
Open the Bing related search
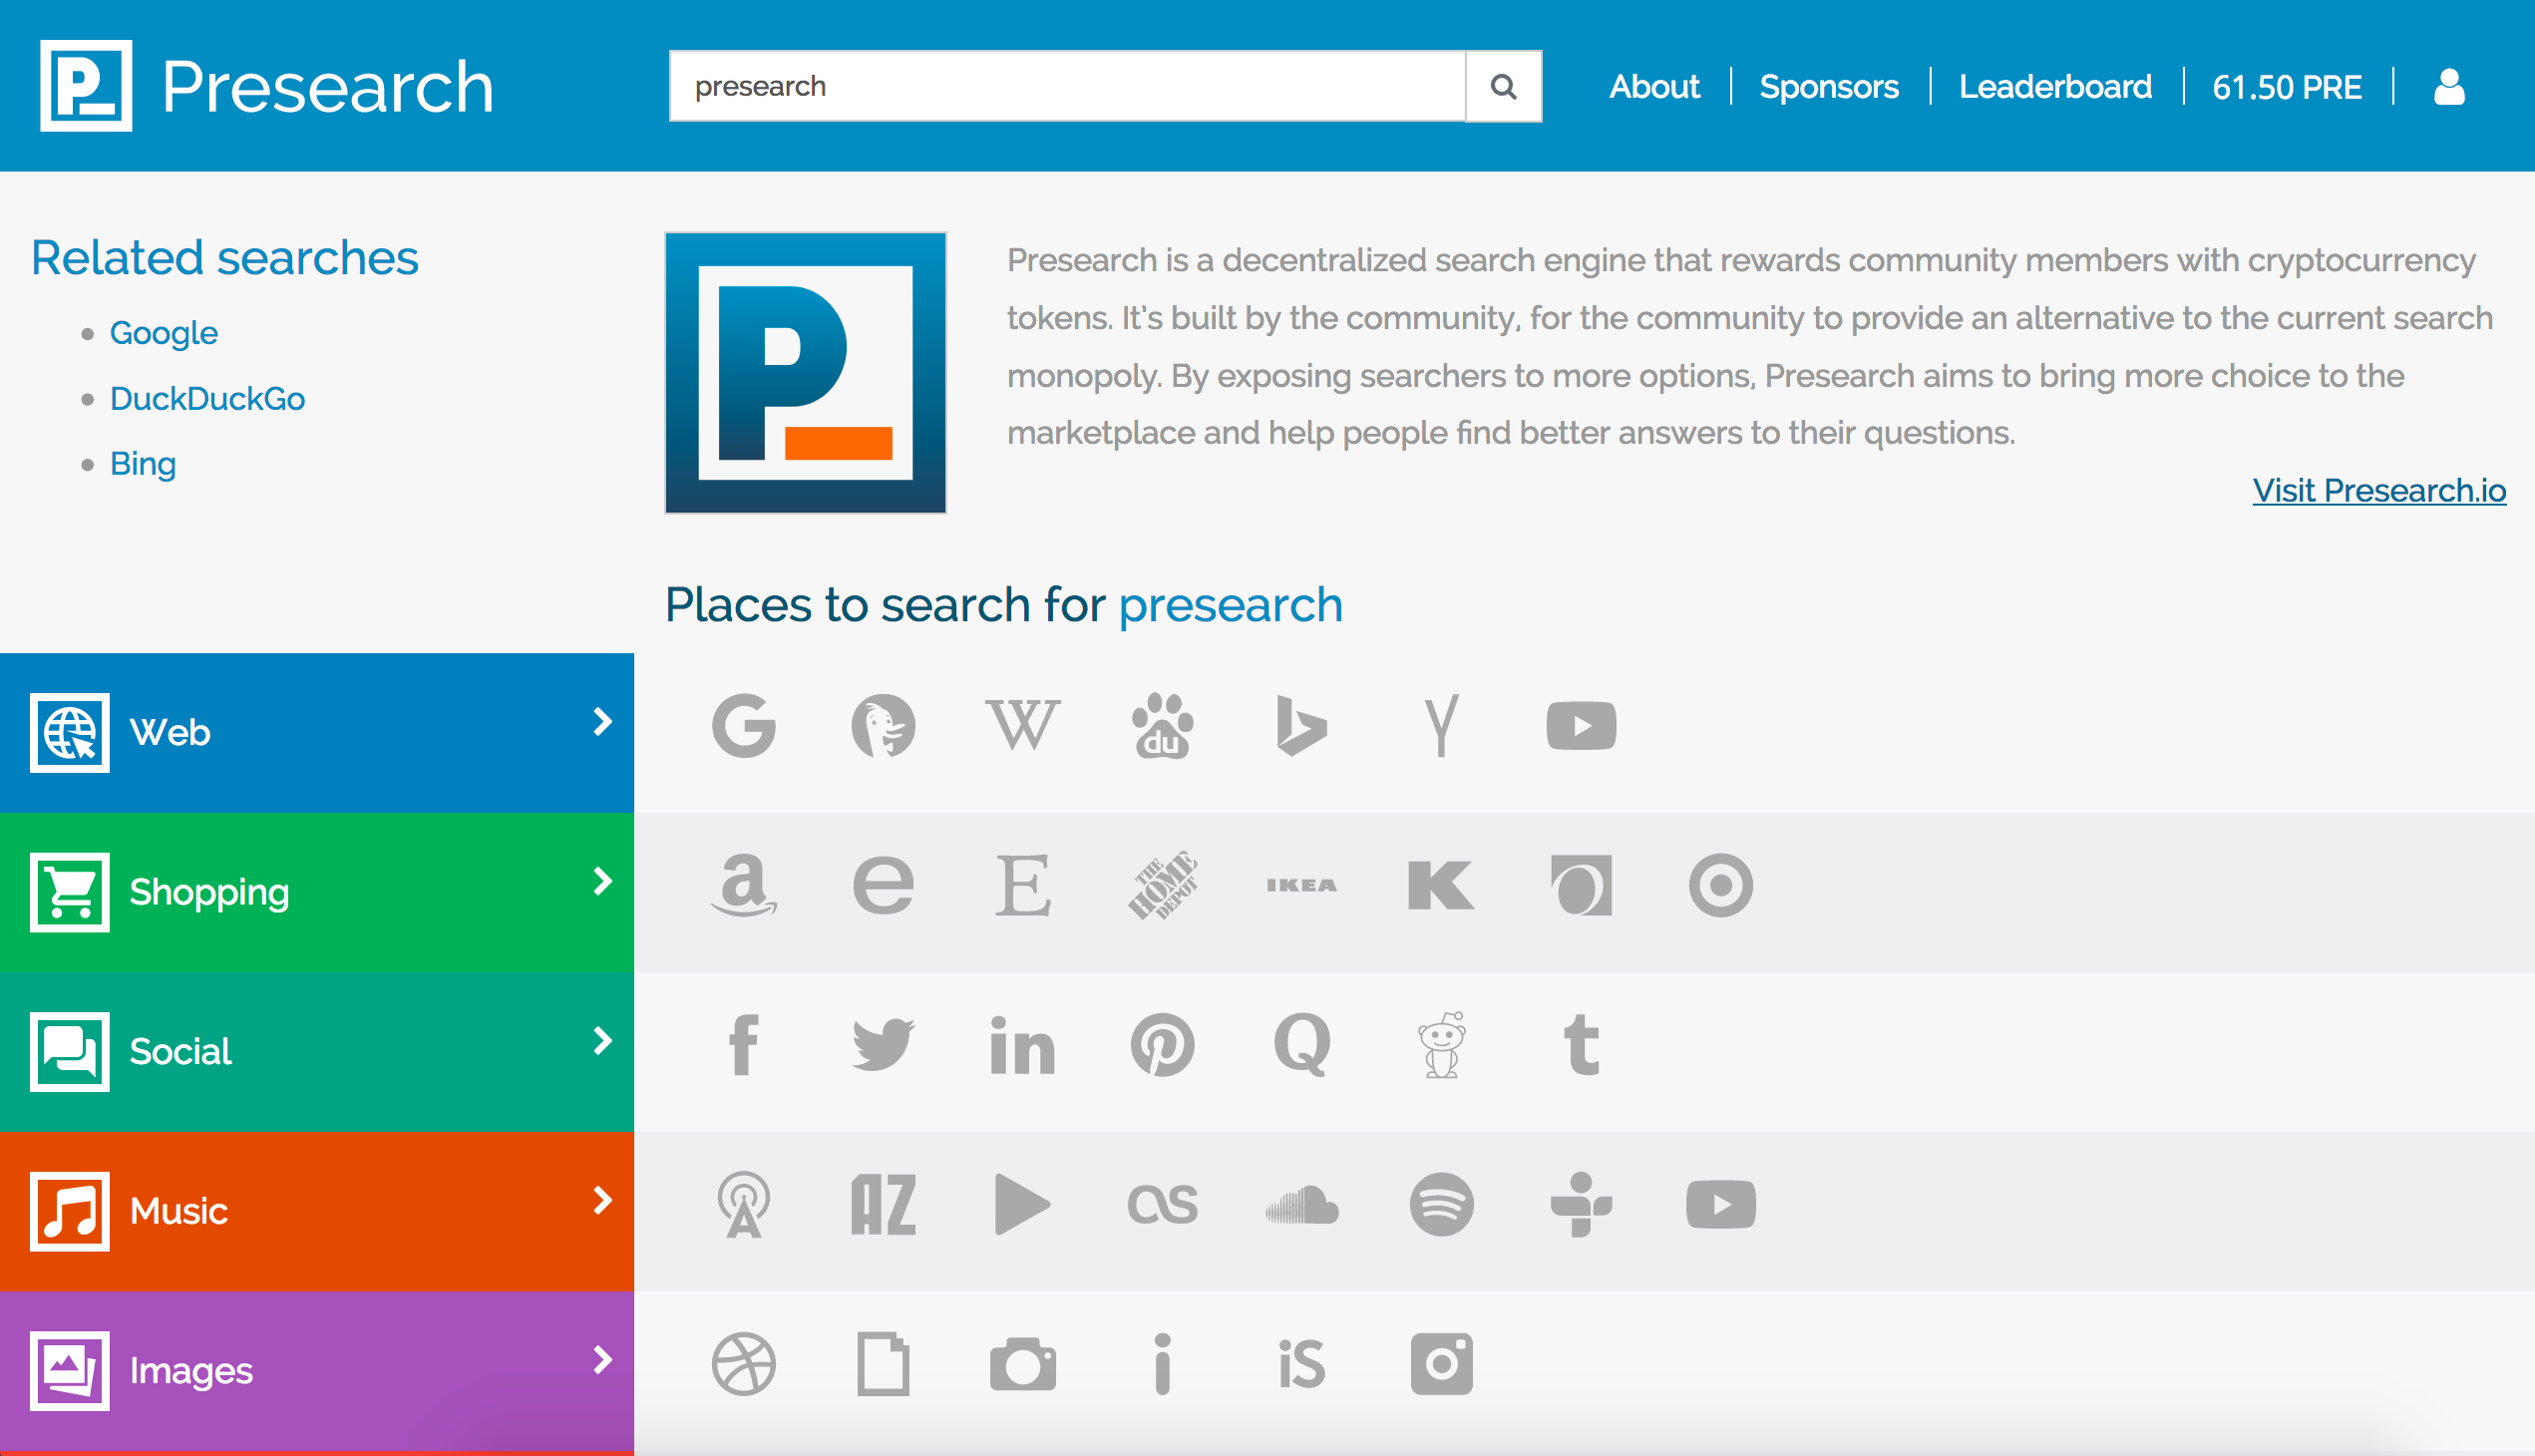(x=143, y=465)
